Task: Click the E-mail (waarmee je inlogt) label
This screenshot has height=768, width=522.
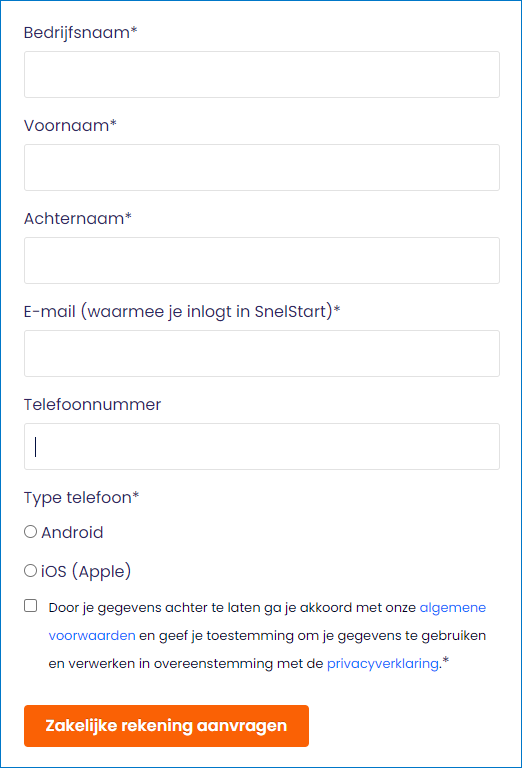Action: point(182,312)
